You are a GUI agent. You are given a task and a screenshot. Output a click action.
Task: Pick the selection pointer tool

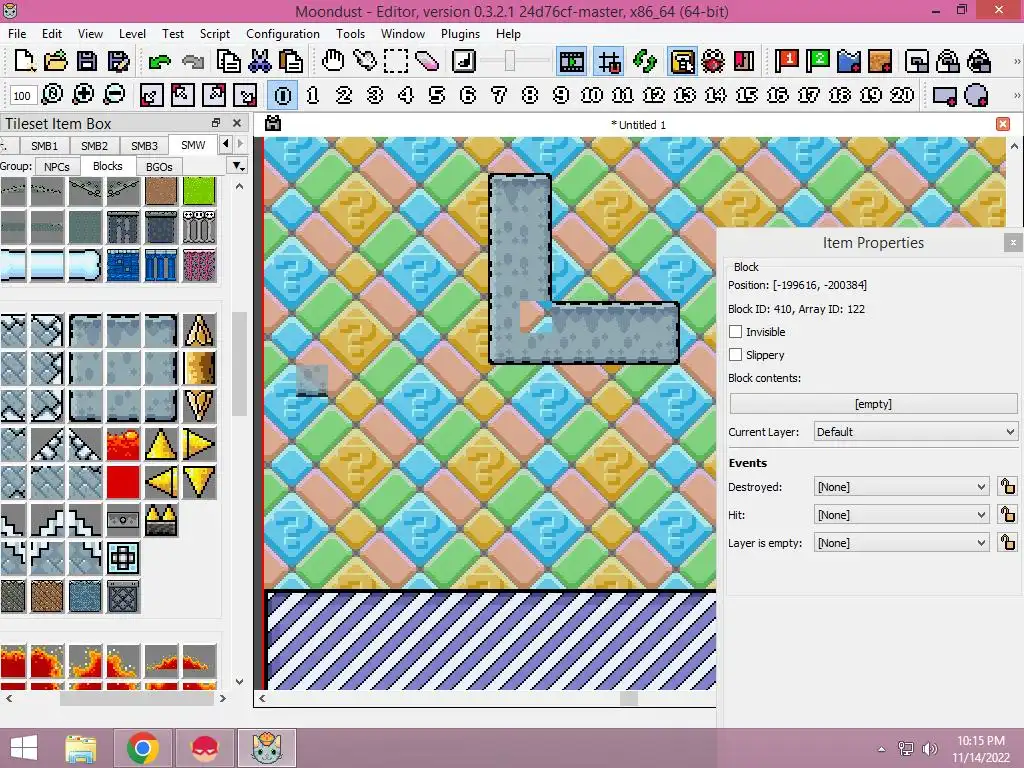pyautogui.click(x=364, y=61)
